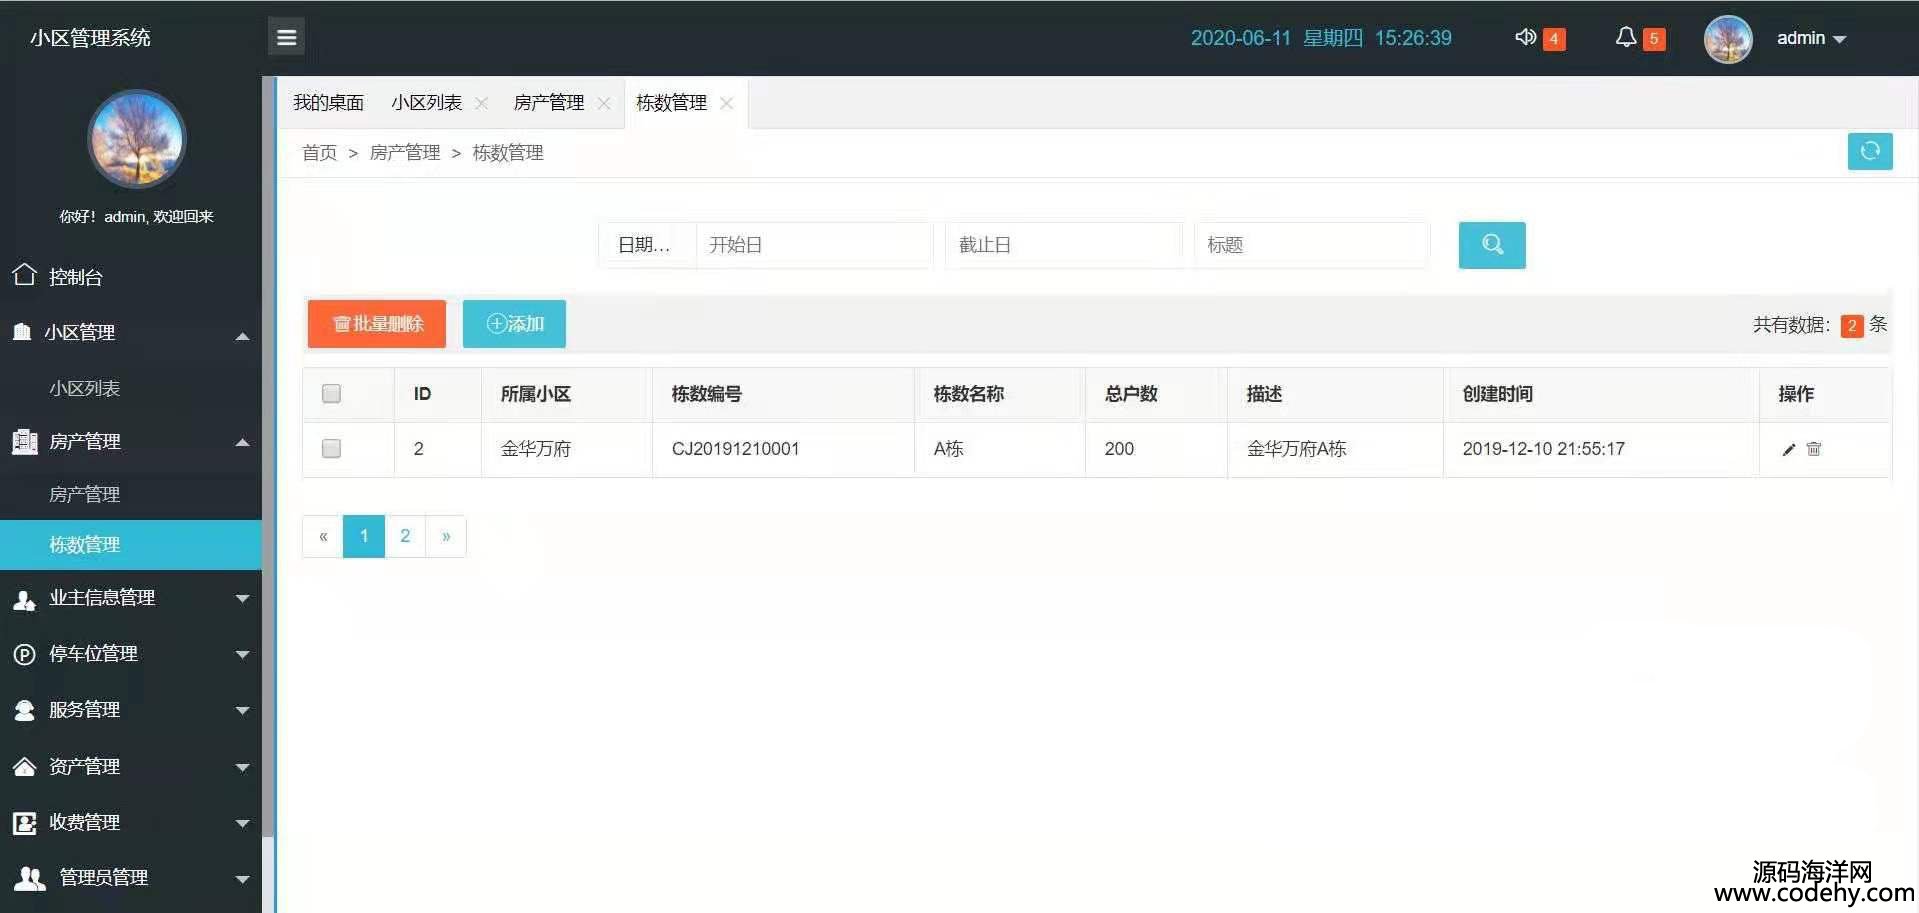Focus the 开始日 date field
The width and height of the screenshot is (1919, 913).
[814, 245]
